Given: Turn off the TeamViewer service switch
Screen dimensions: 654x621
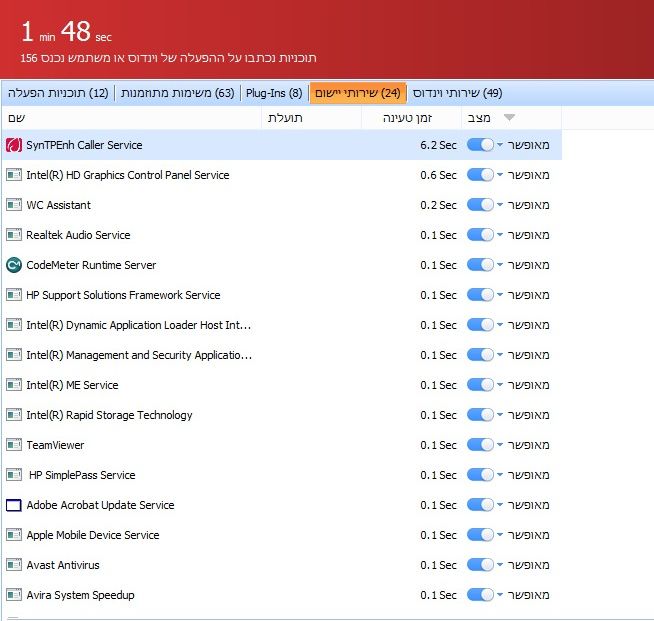Looking at the screenshot, I should coord(480,445).
